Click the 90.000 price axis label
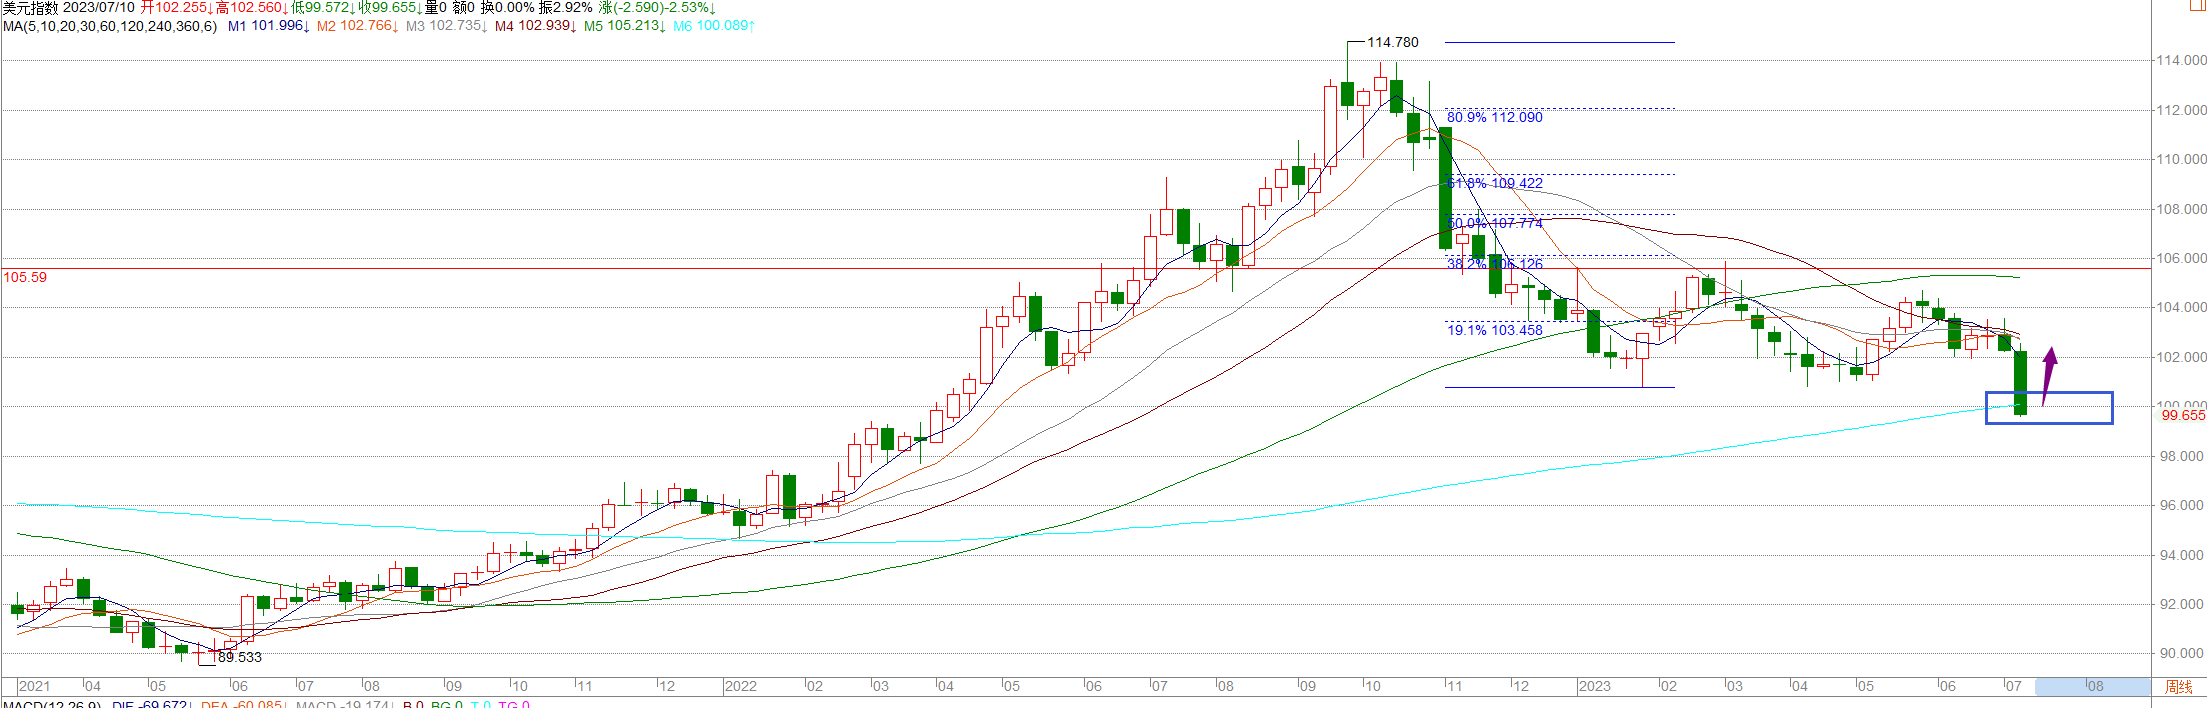The height and width of the screenshot is (708, 2207). tap(2181, 654)
